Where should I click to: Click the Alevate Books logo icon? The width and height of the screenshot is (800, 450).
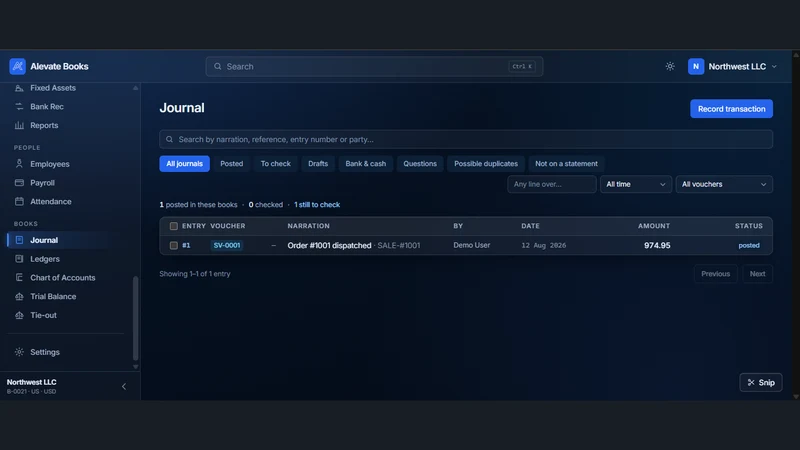(x=17, y=66)
